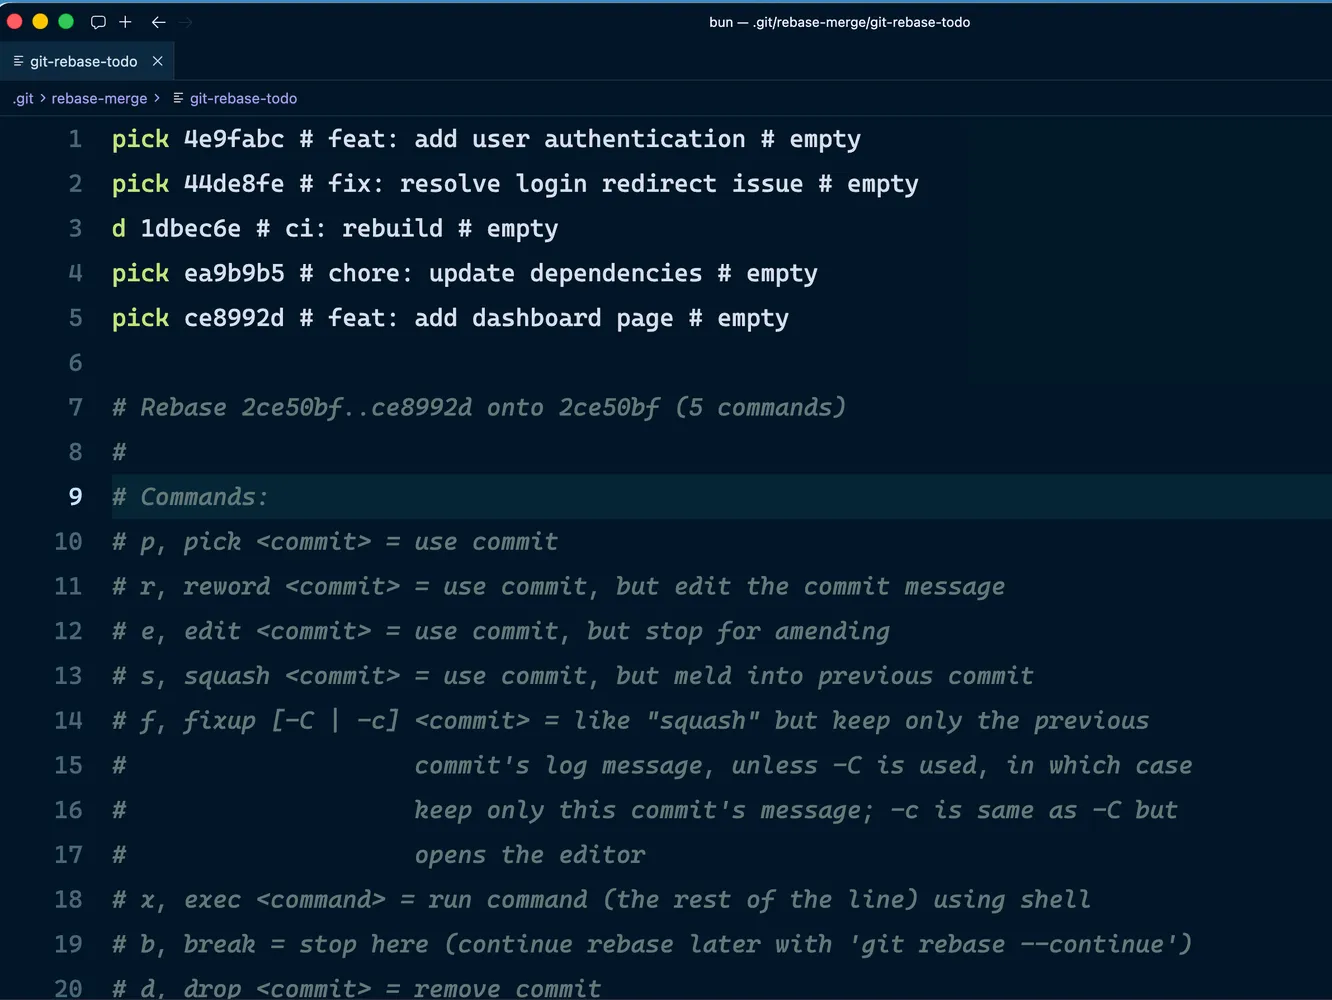Click the speech bubble icon in the title bar

coord(98,22)
